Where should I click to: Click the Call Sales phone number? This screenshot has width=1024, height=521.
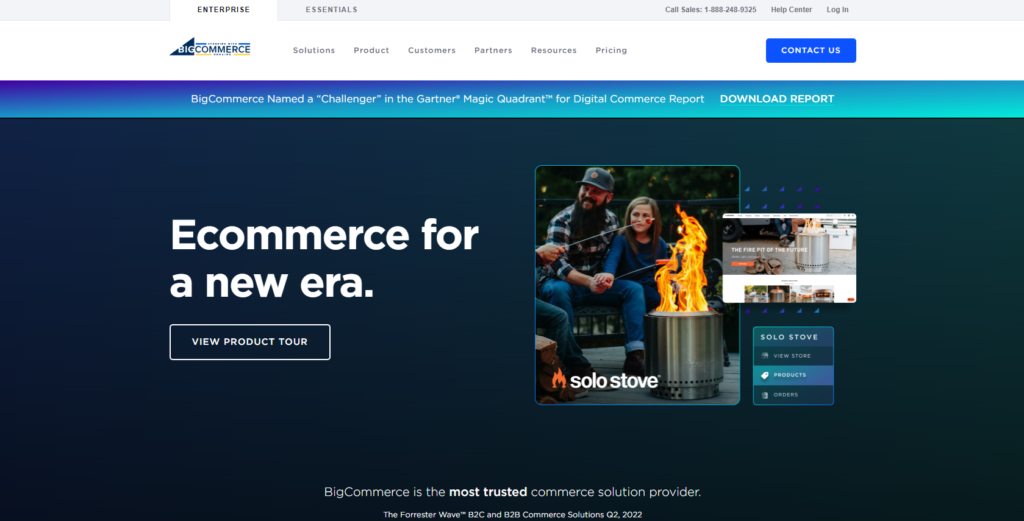pyautogui.click(x=711, y=10)
